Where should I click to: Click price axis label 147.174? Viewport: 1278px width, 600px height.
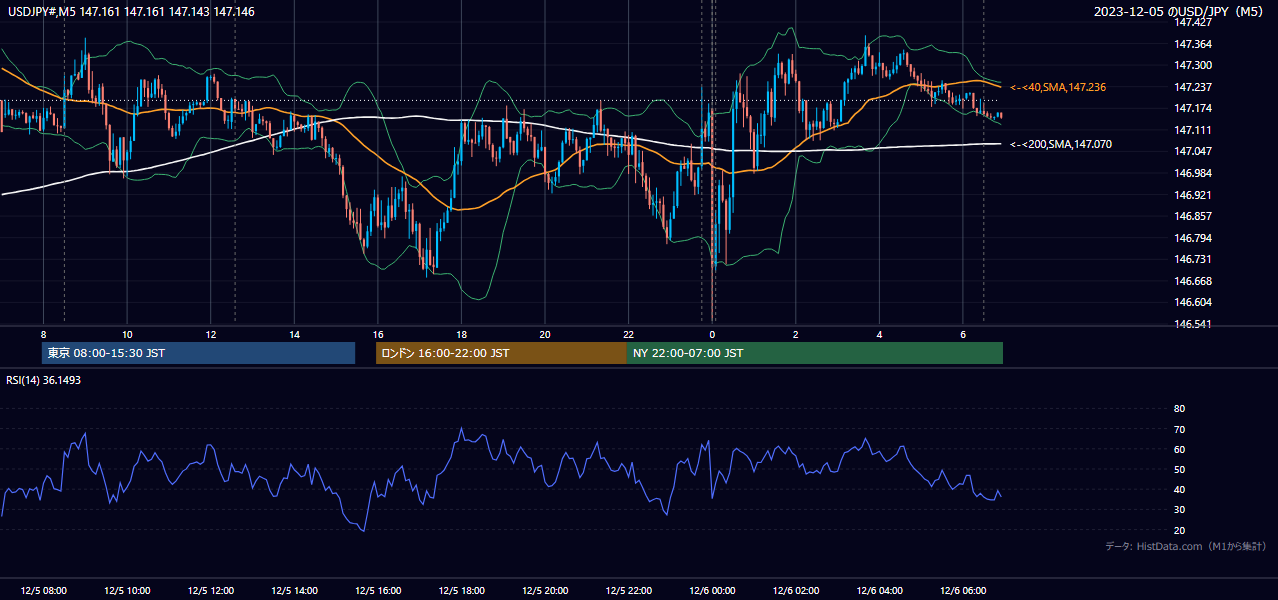1193,108
